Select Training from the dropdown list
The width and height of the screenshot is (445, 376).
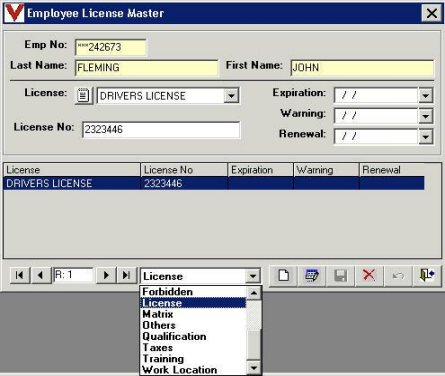[193, 359]
